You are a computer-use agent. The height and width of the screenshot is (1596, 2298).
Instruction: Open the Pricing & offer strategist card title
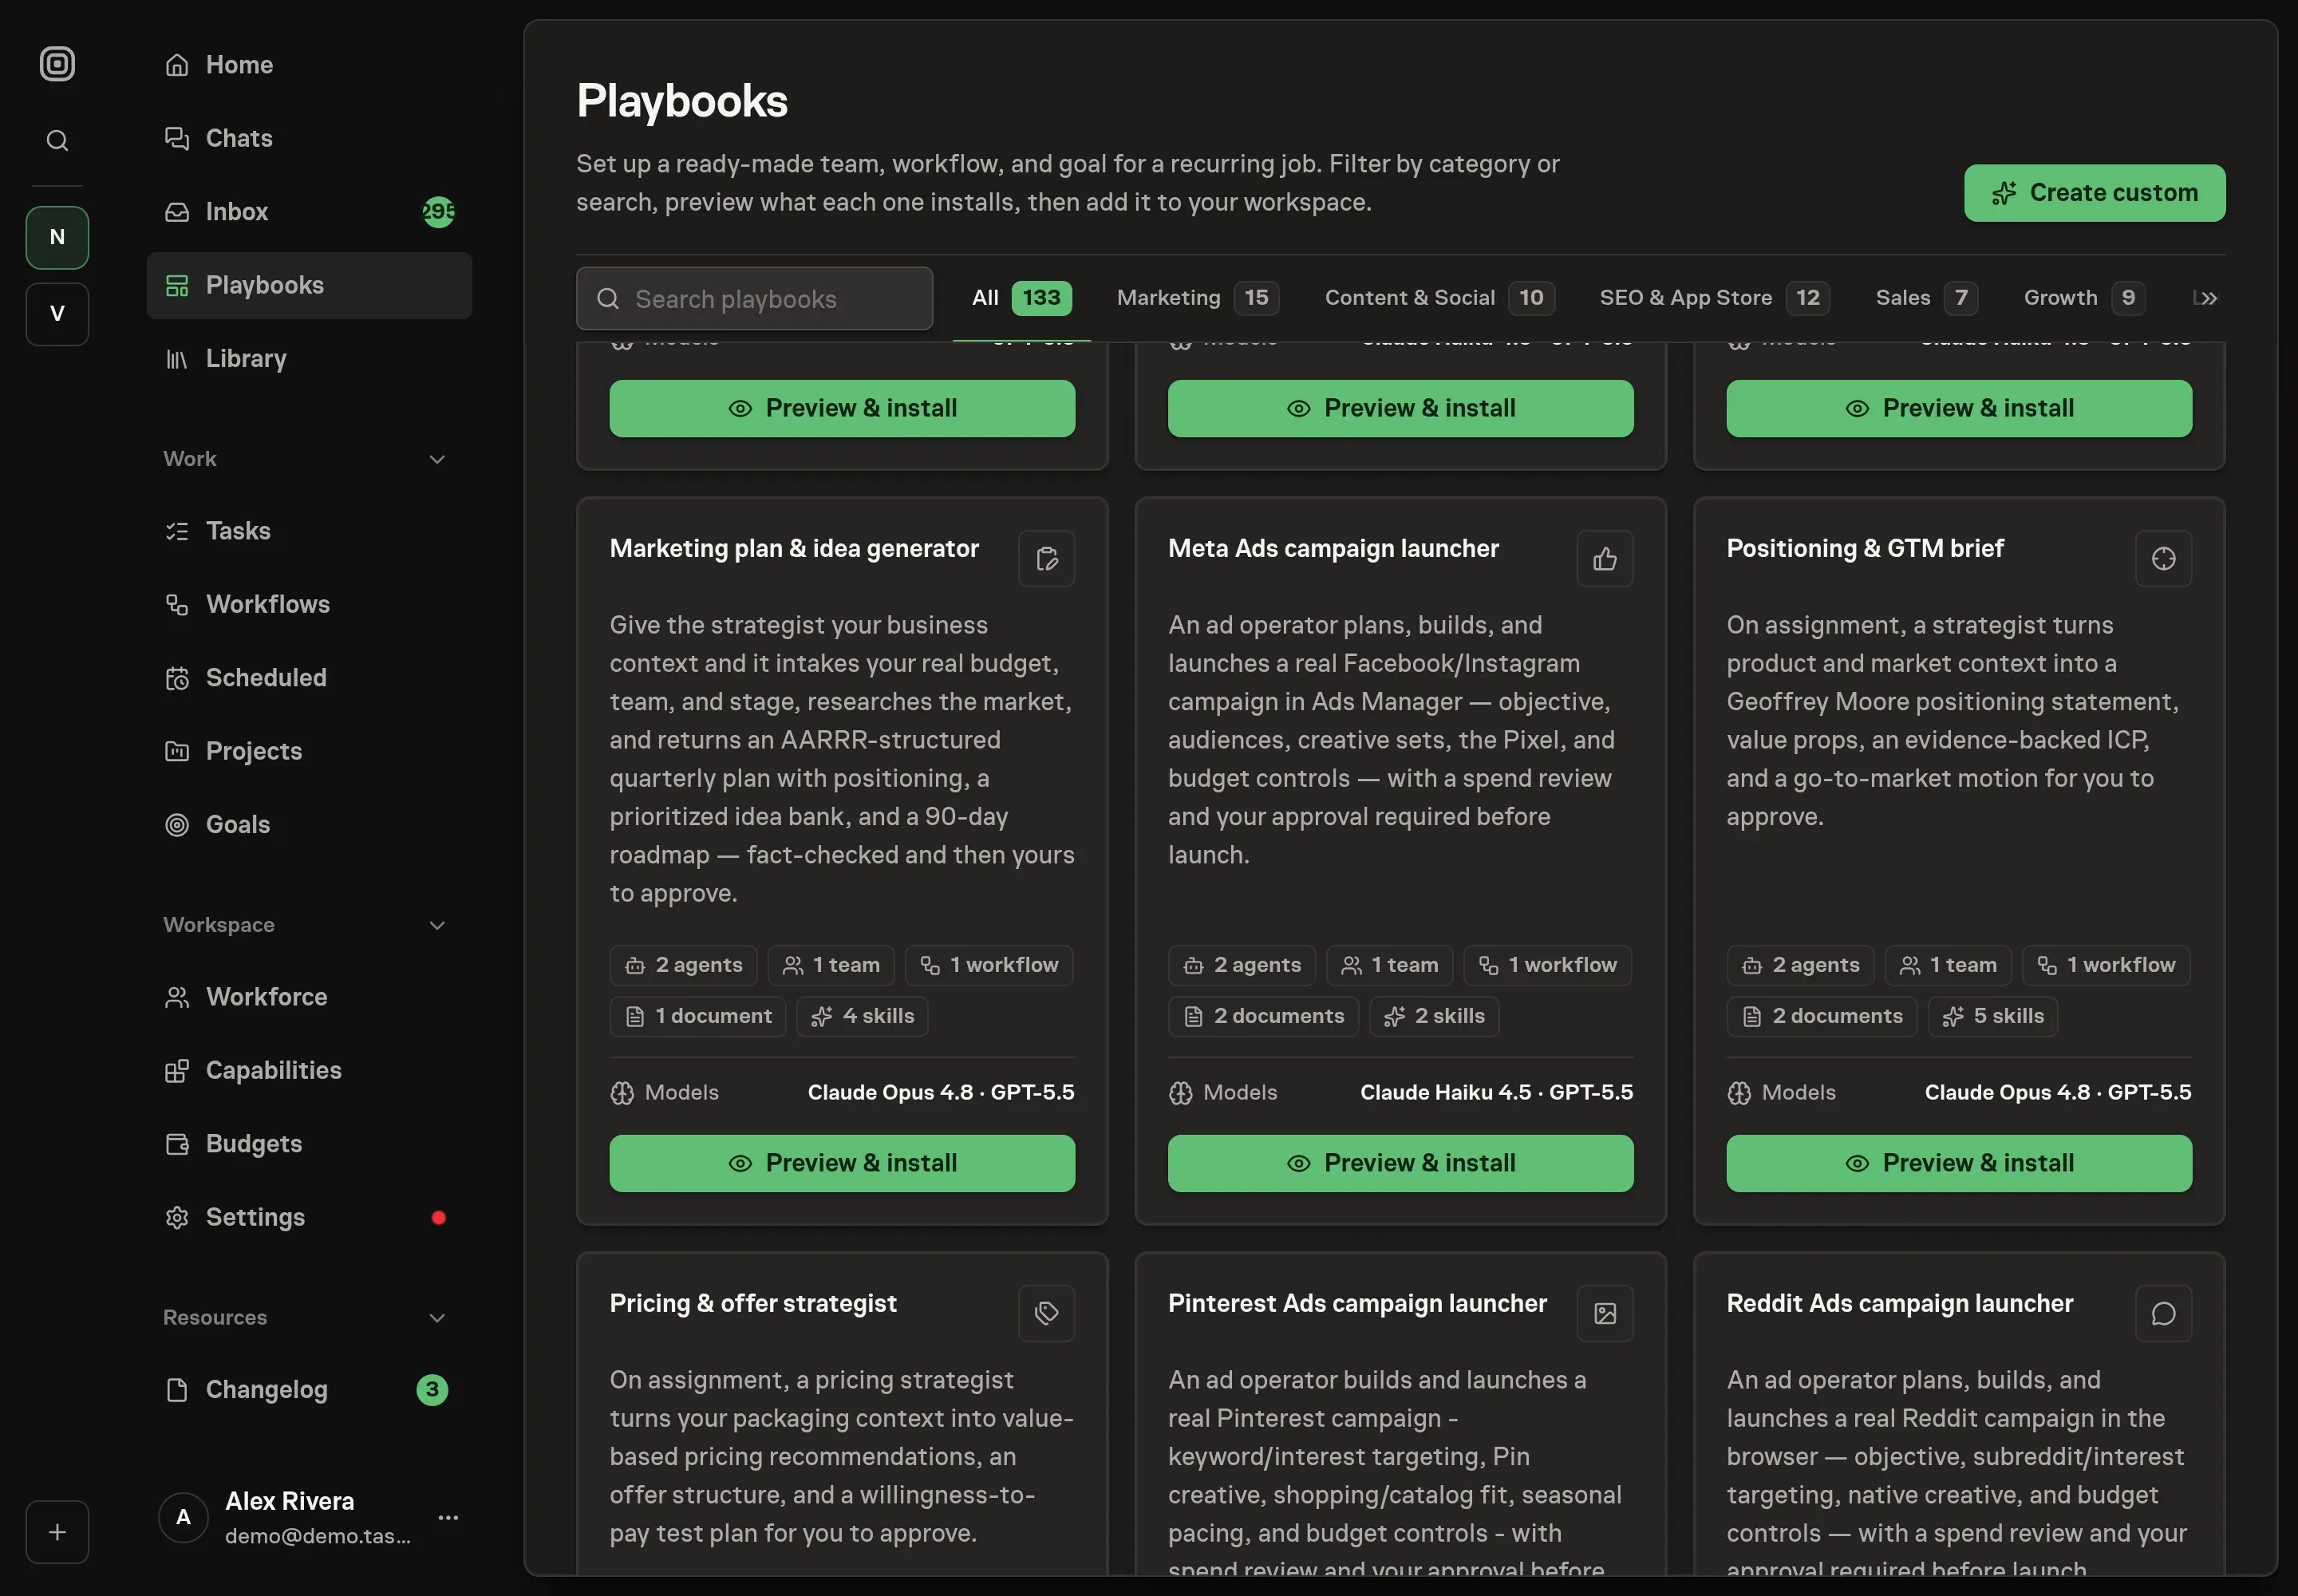[753, 1303]
